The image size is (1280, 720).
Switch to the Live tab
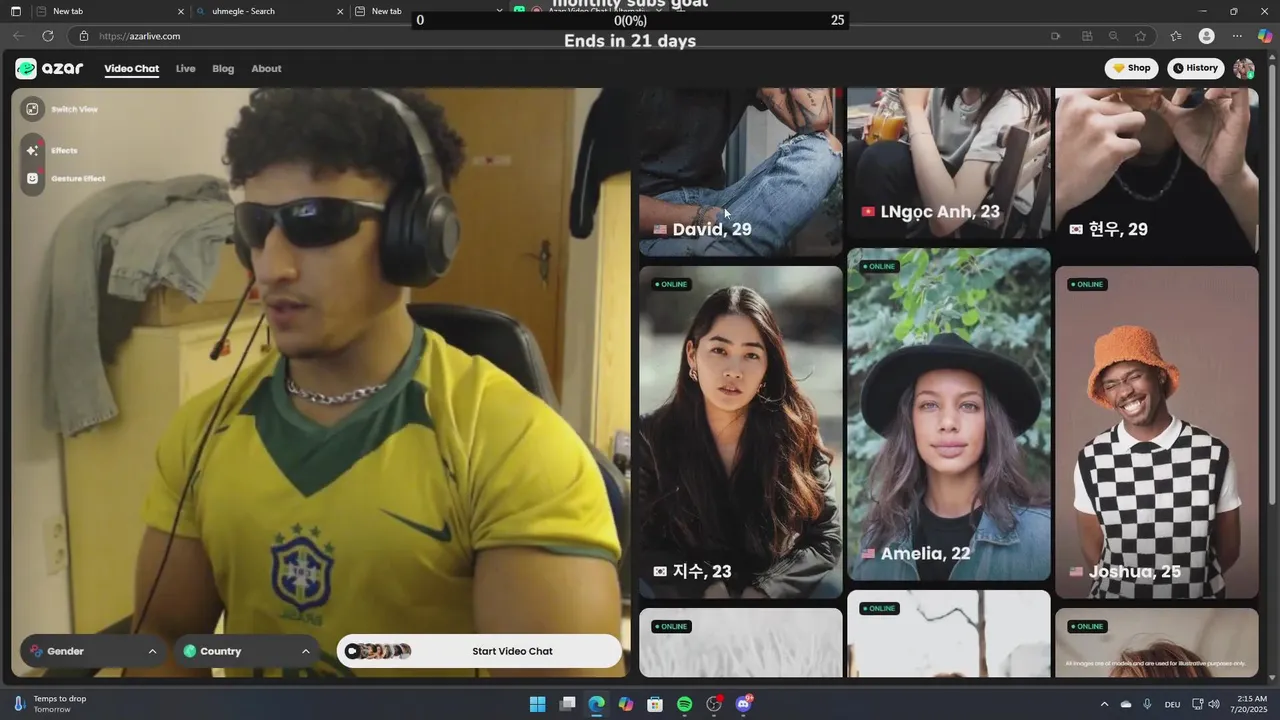(x=185, y=69)
